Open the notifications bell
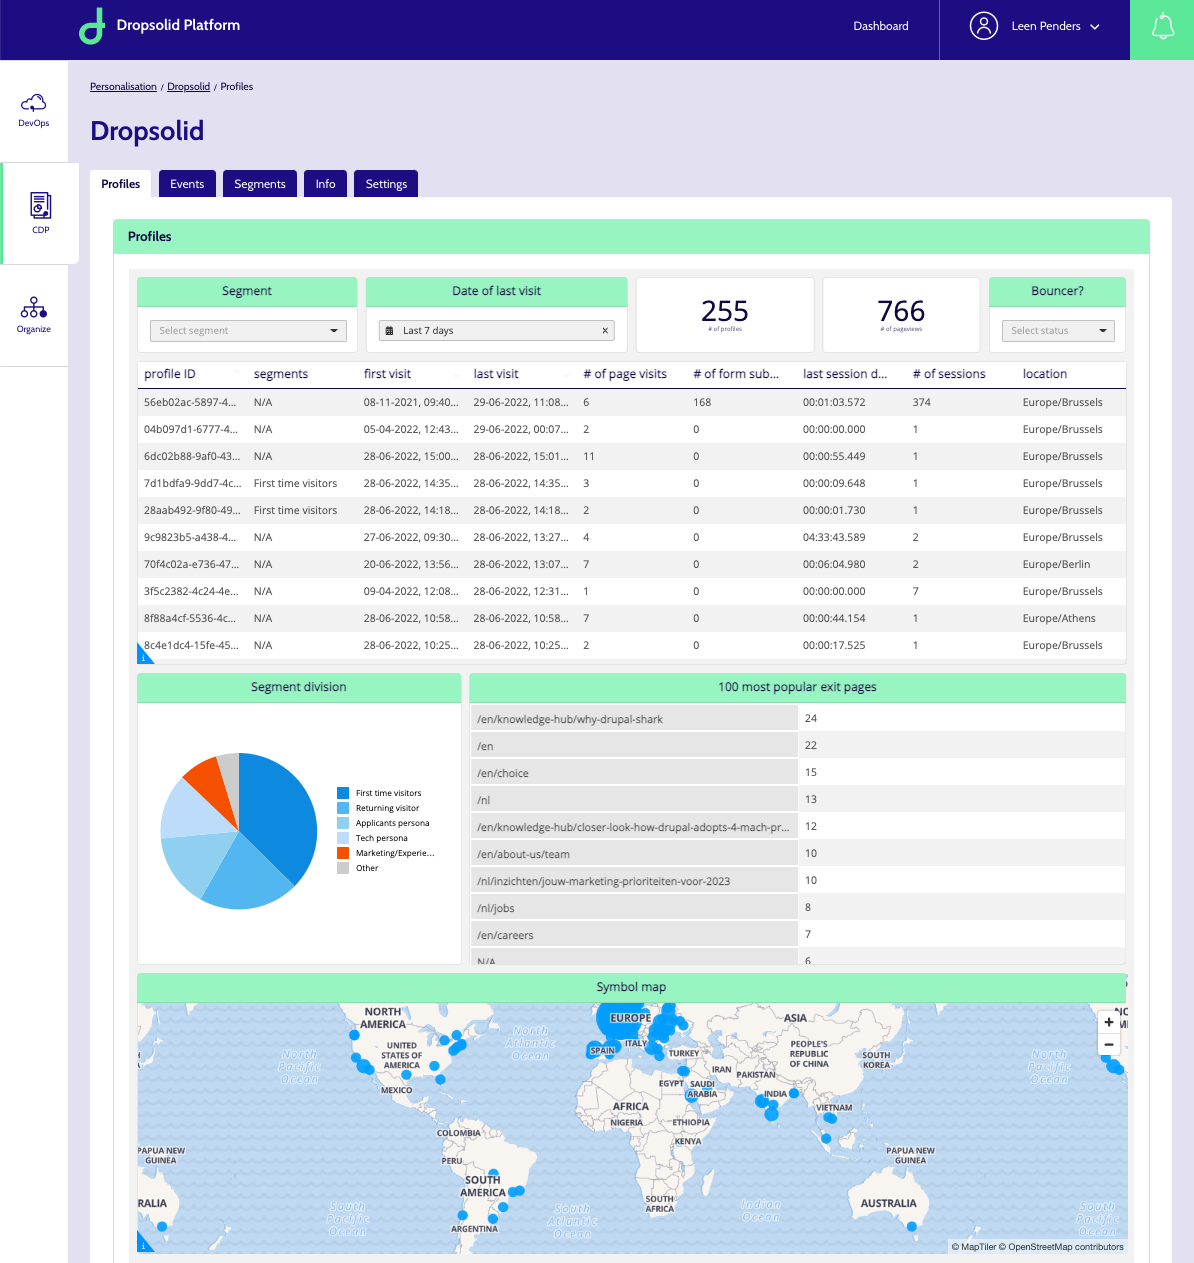 1162,27
